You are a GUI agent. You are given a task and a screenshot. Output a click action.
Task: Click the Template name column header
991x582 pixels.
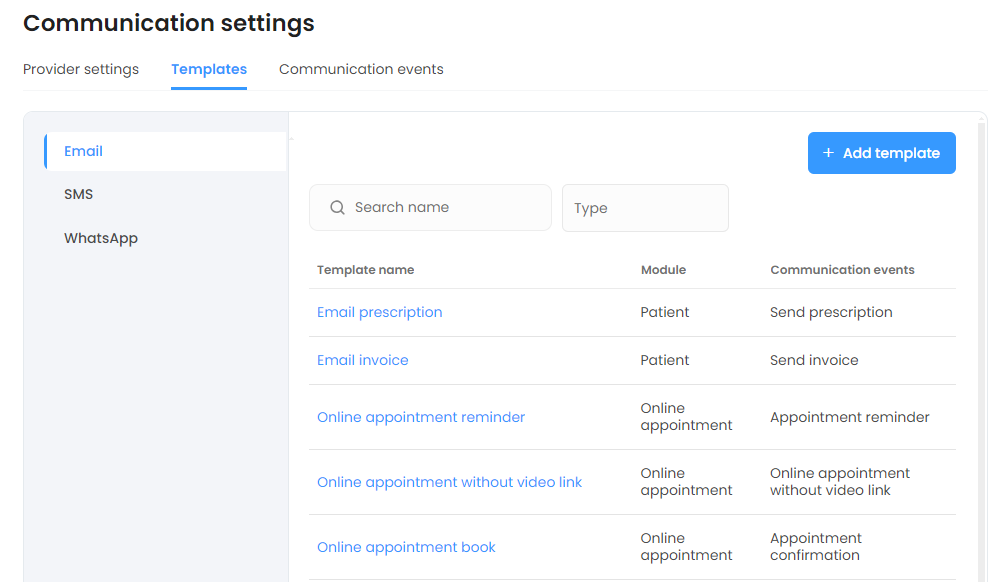pos(365,270)
